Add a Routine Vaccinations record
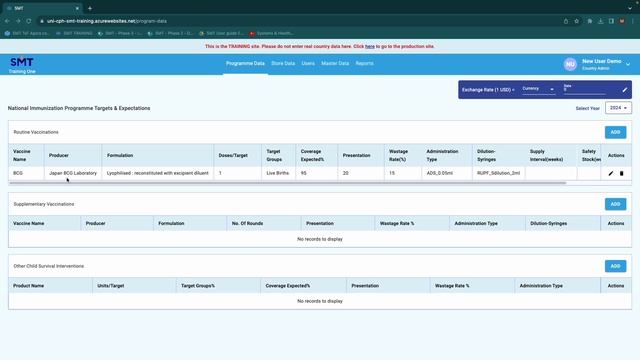This screenshot has width=640, height=360. [x=615, y=132]
